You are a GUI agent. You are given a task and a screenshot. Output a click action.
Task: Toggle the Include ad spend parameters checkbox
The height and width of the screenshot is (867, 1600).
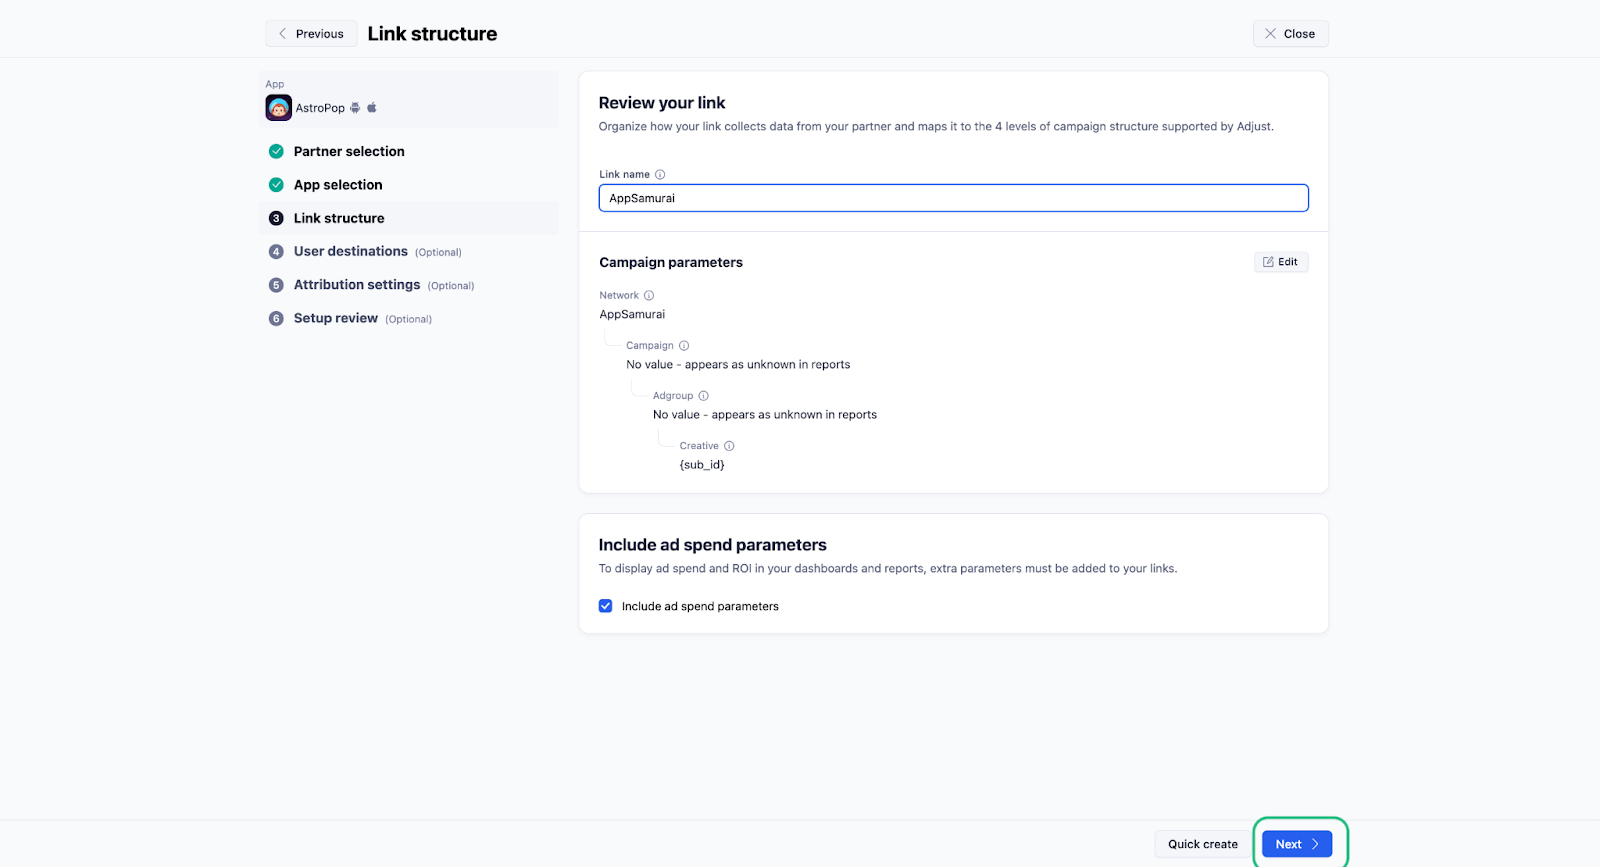coord(605,606)
